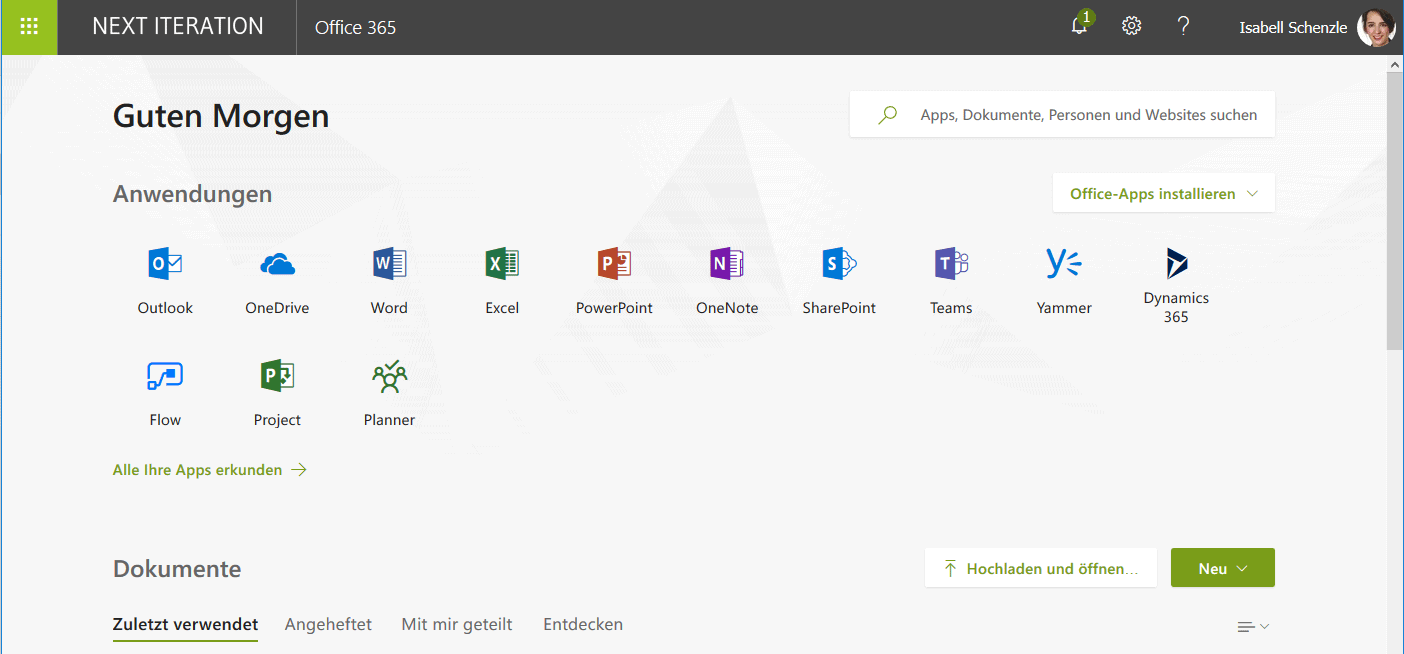
Task: Expand the Neu dropdown button
Action: pos(1223,568)
